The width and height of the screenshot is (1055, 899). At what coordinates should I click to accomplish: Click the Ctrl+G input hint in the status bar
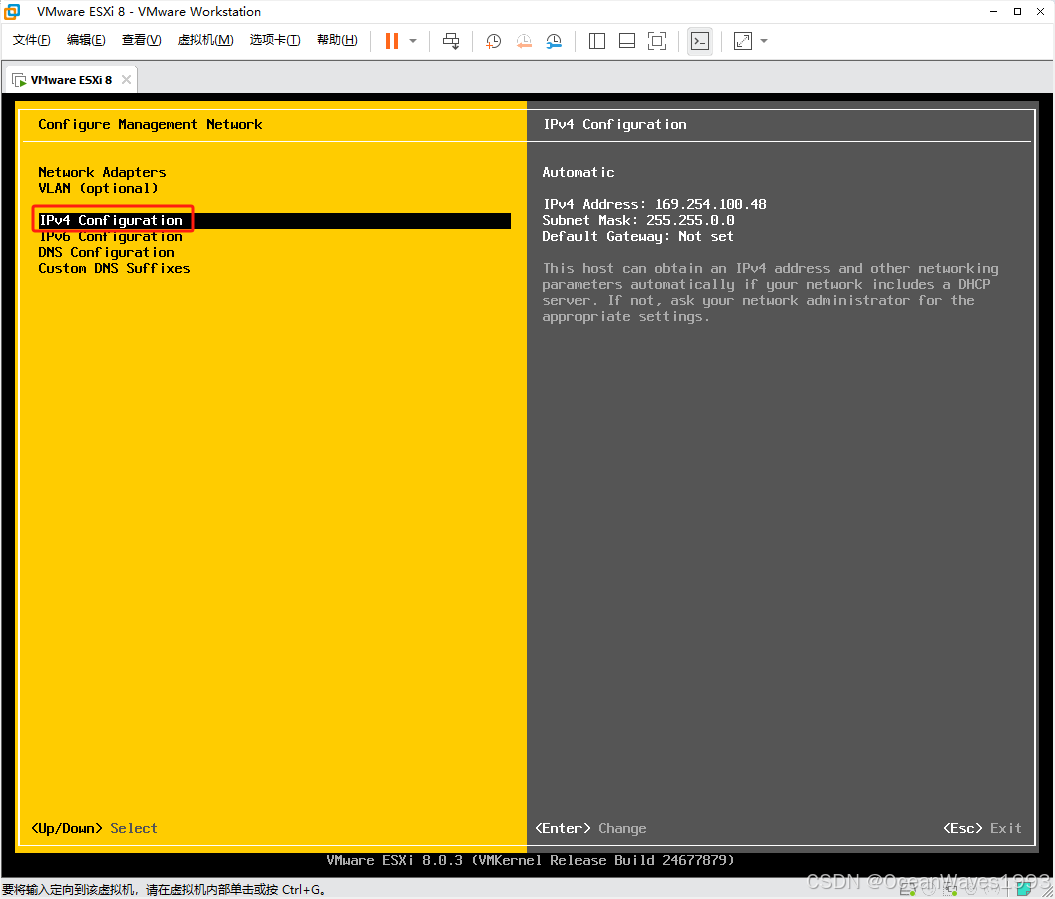pyautogui.click(x=164, y=890)
